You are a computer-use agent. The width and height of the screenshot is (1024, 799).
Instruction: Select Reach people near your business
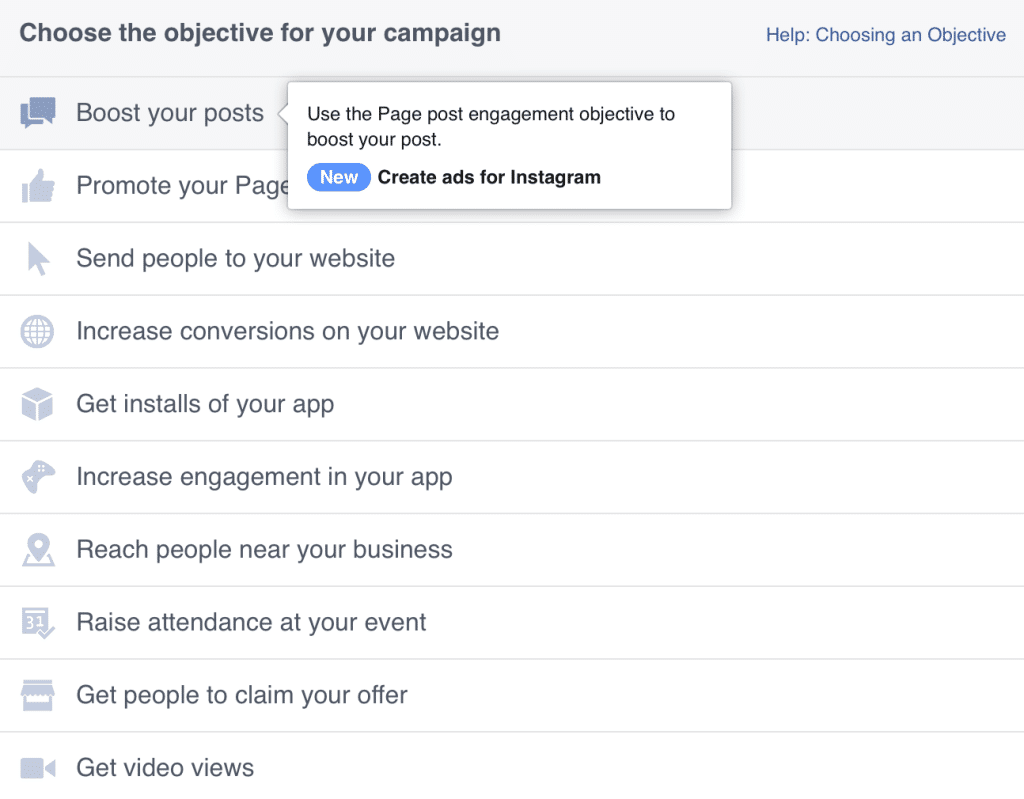click(264, 550)
